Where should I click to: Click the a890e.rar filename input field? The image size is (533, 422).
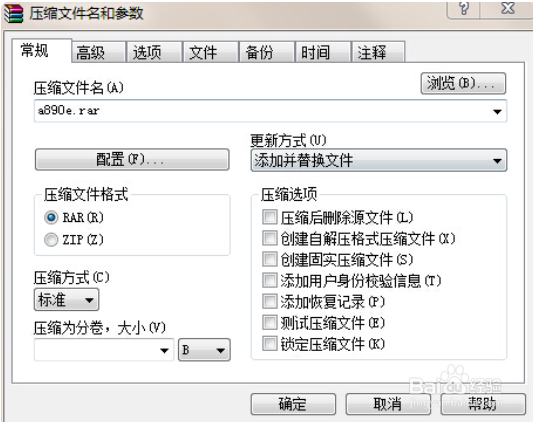pos(270,111)
